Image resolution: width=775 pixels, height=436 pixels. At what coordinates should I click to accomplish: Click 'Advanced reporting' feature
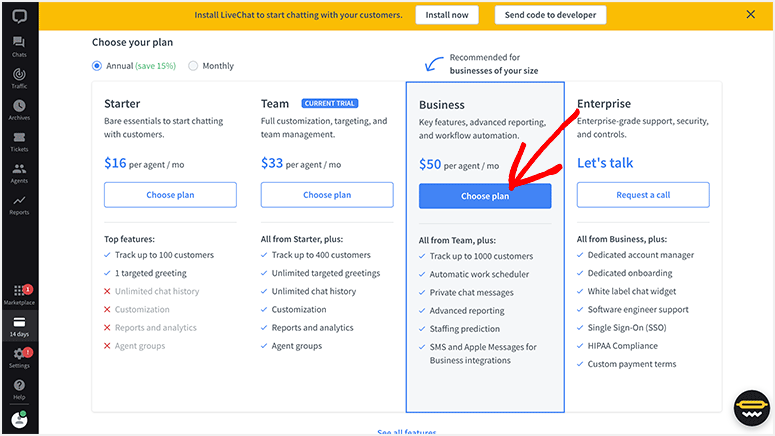point(467,311)
